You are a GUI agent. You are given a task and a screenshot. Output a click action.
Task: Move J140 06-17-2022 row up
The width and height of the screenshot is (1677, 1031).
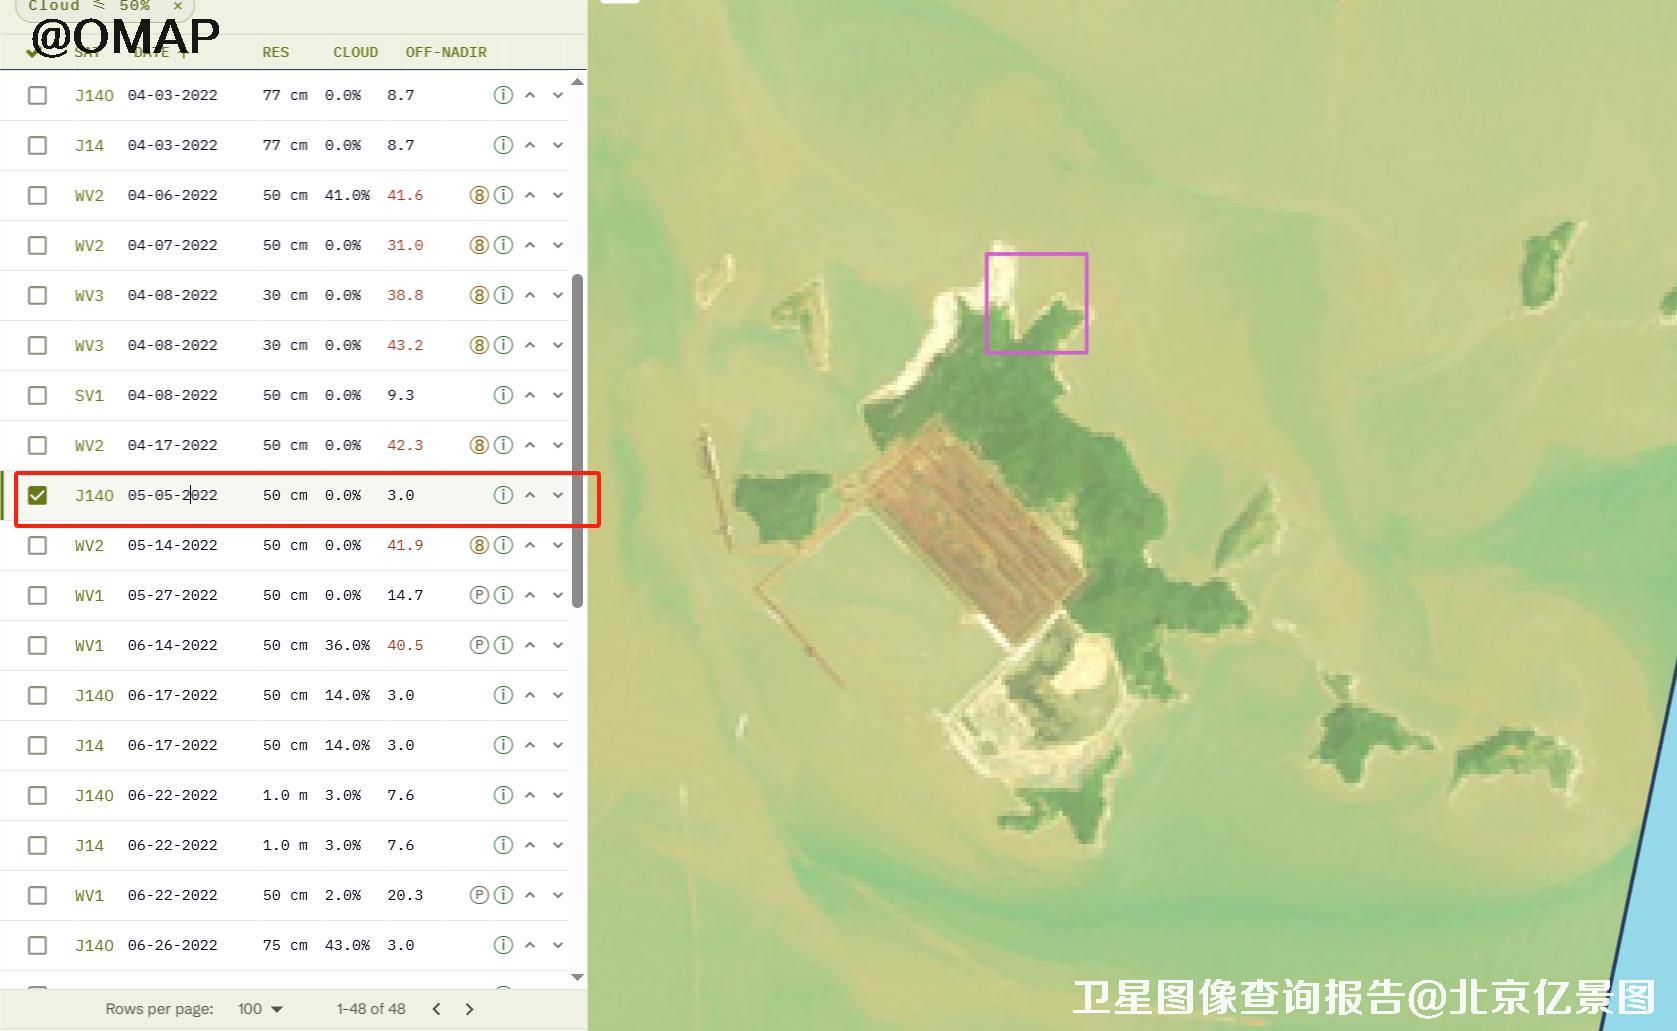(x=530, y=695)
